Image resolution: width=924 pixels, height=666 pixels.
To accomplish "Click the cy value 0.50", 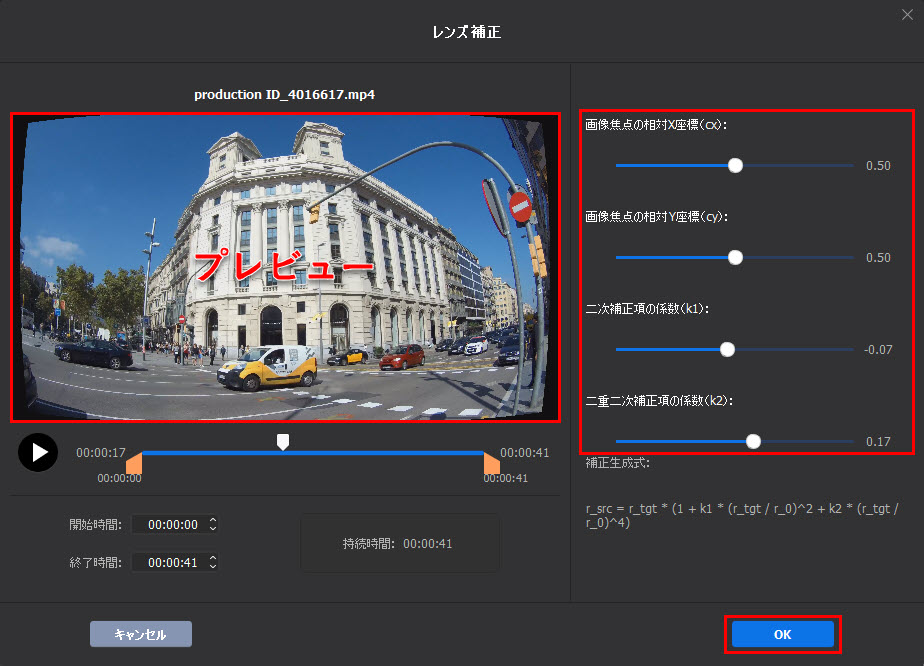I will point(878,258).
